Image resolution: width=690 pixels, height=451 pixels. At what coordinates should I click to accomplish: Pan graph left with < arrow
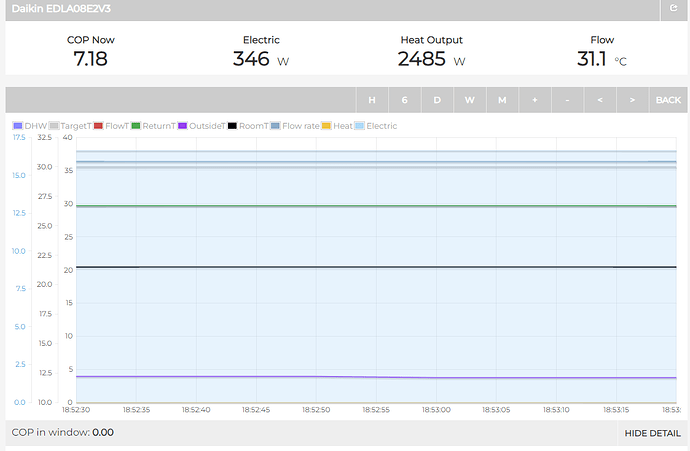pyautogui.click(x=599, y=100)
